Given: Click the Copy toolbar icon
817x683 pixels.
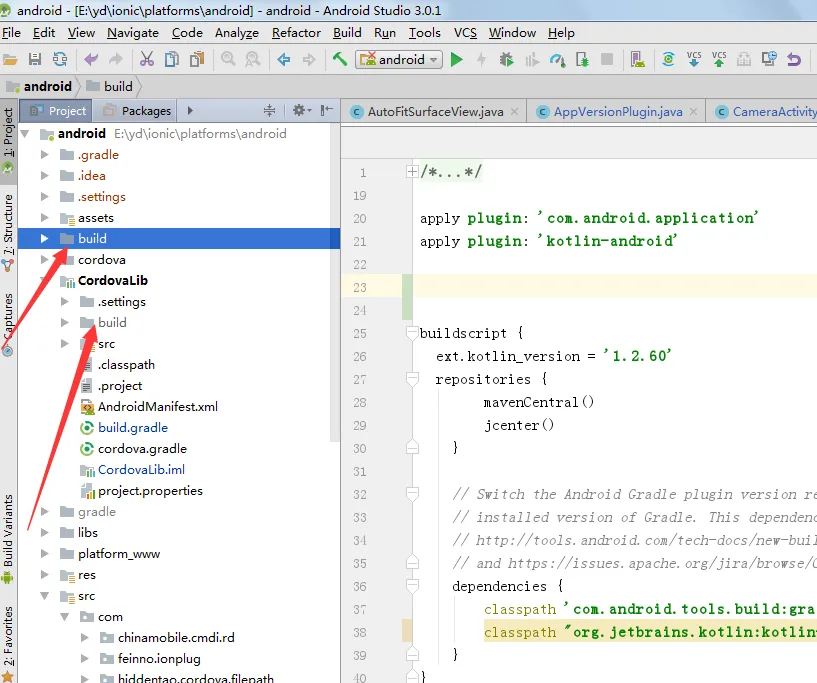Looking at the screenshot, I should point(172,59).
